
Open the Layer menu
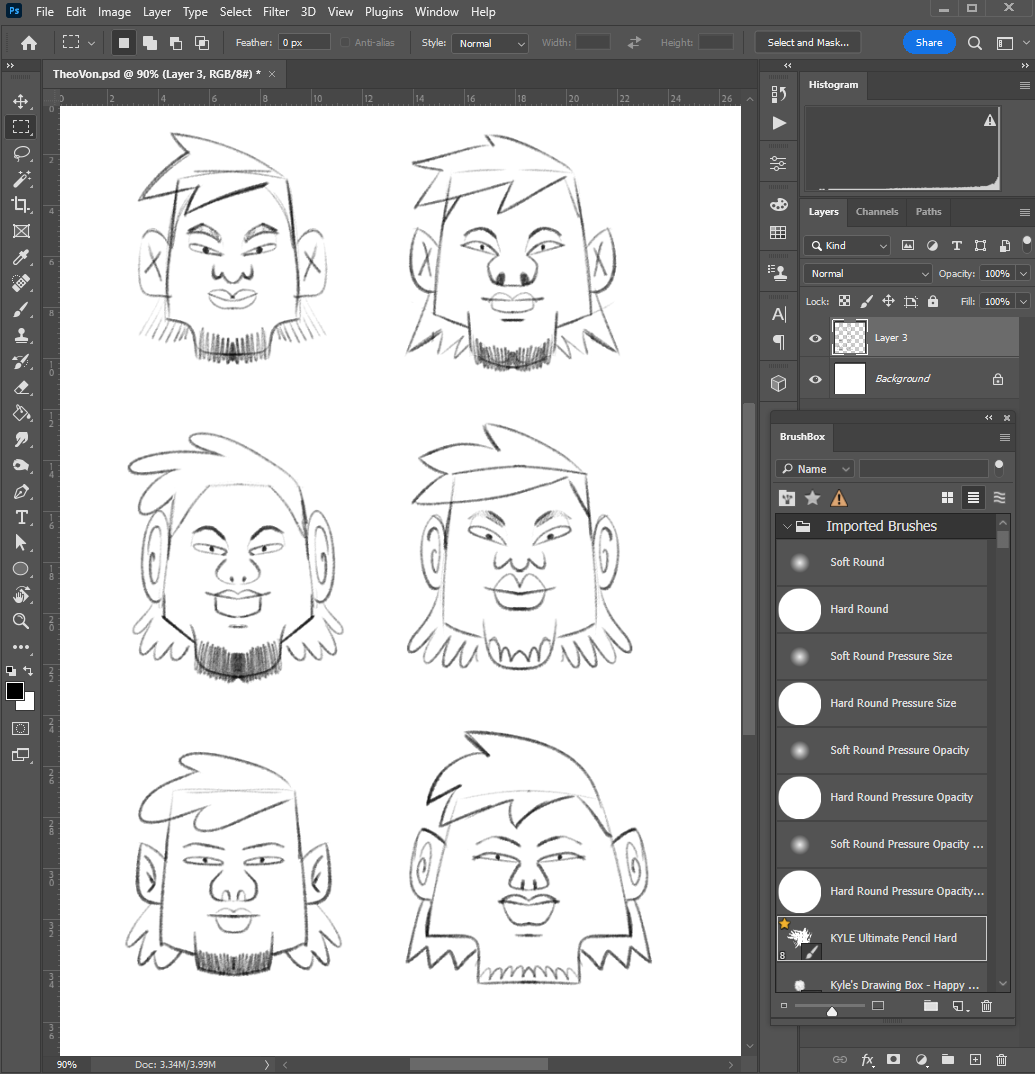[x=157, y=12]
